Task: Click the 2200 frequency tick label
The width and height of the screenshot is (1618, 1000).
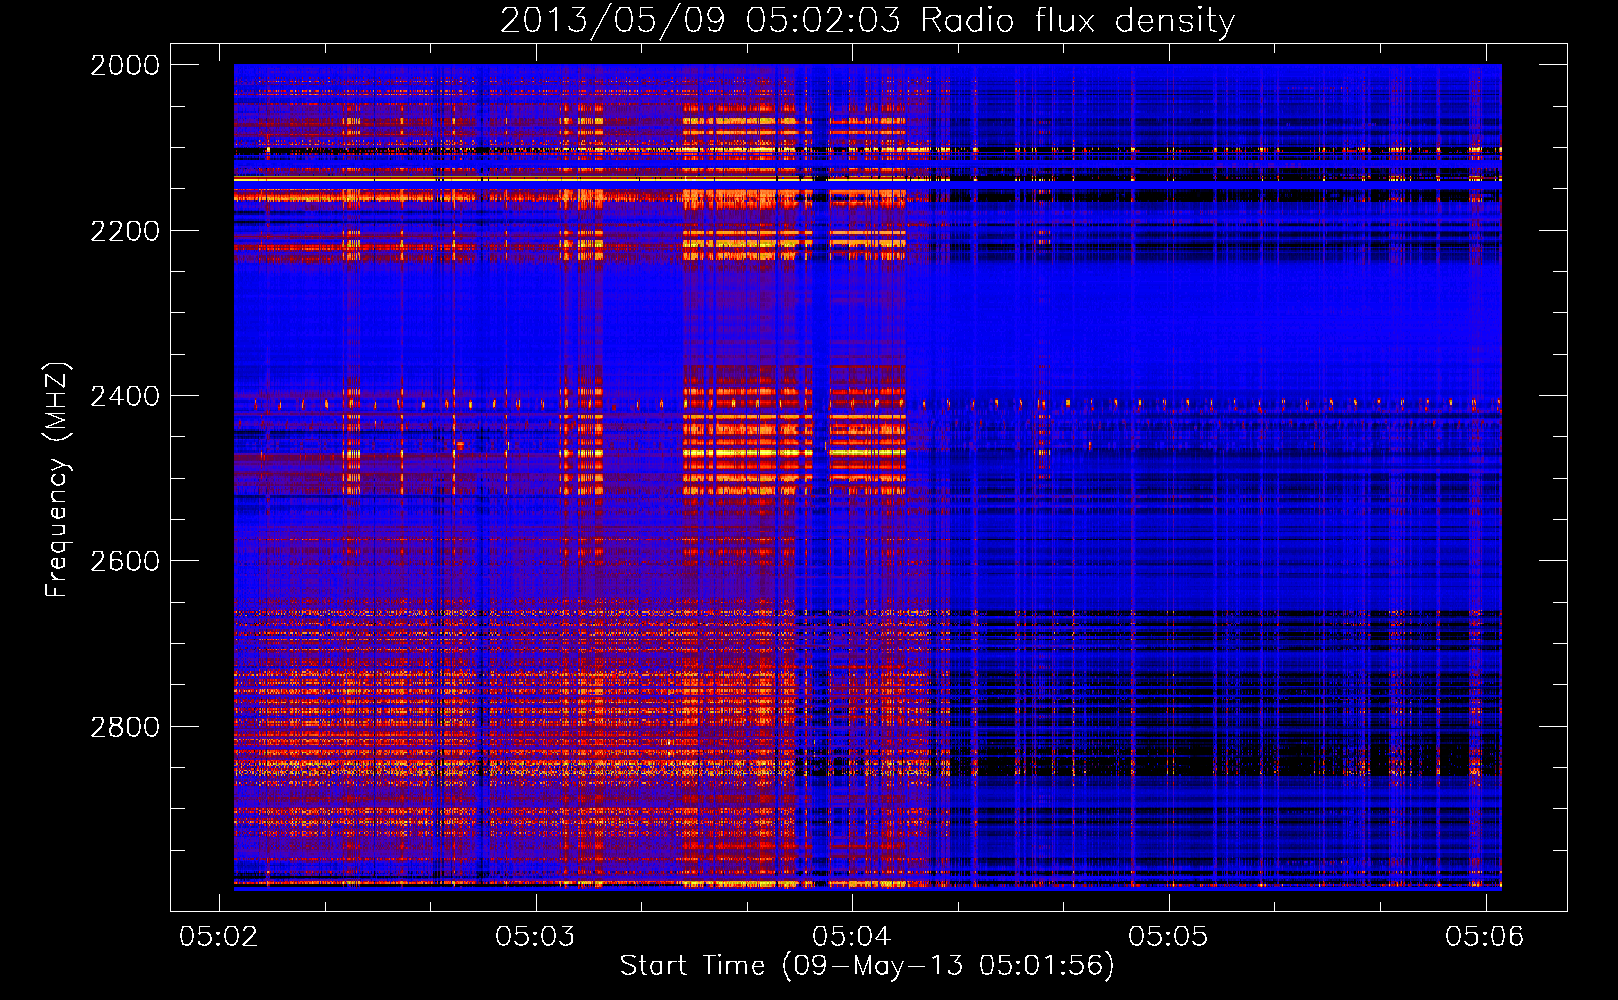Action: tap(125, 231)
